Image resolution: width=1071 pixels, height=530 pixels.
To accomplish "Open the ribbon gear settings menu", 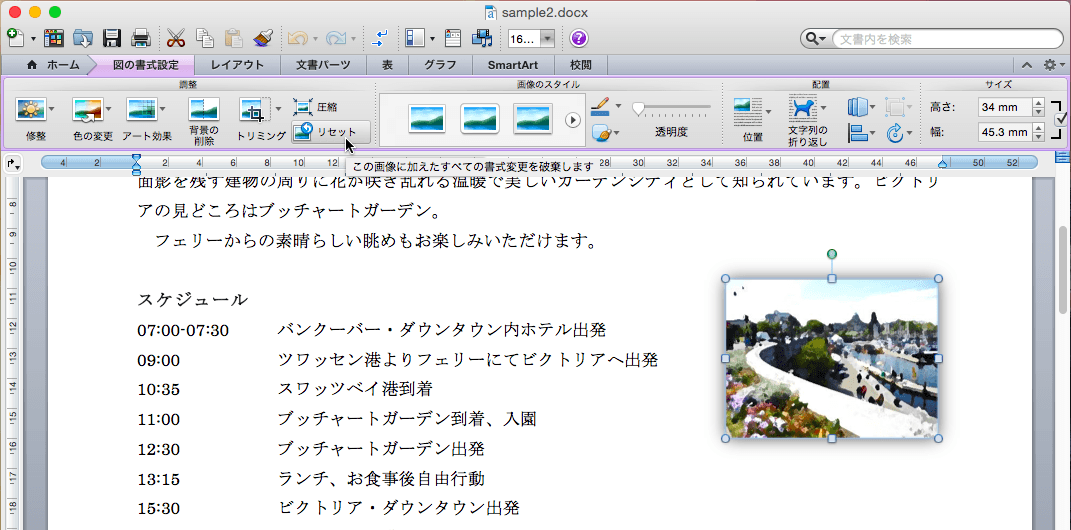I will tap(1053, 65).
